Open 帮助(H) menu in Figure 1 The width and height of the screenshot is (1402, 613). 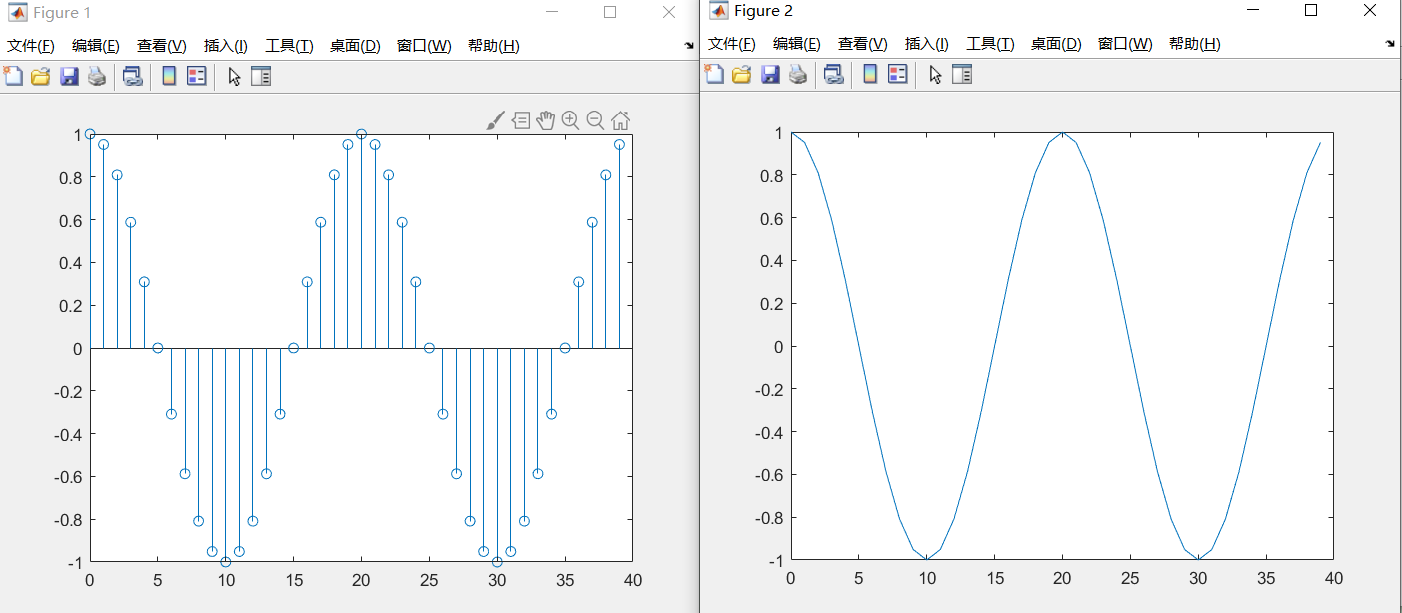click(494, 46)
